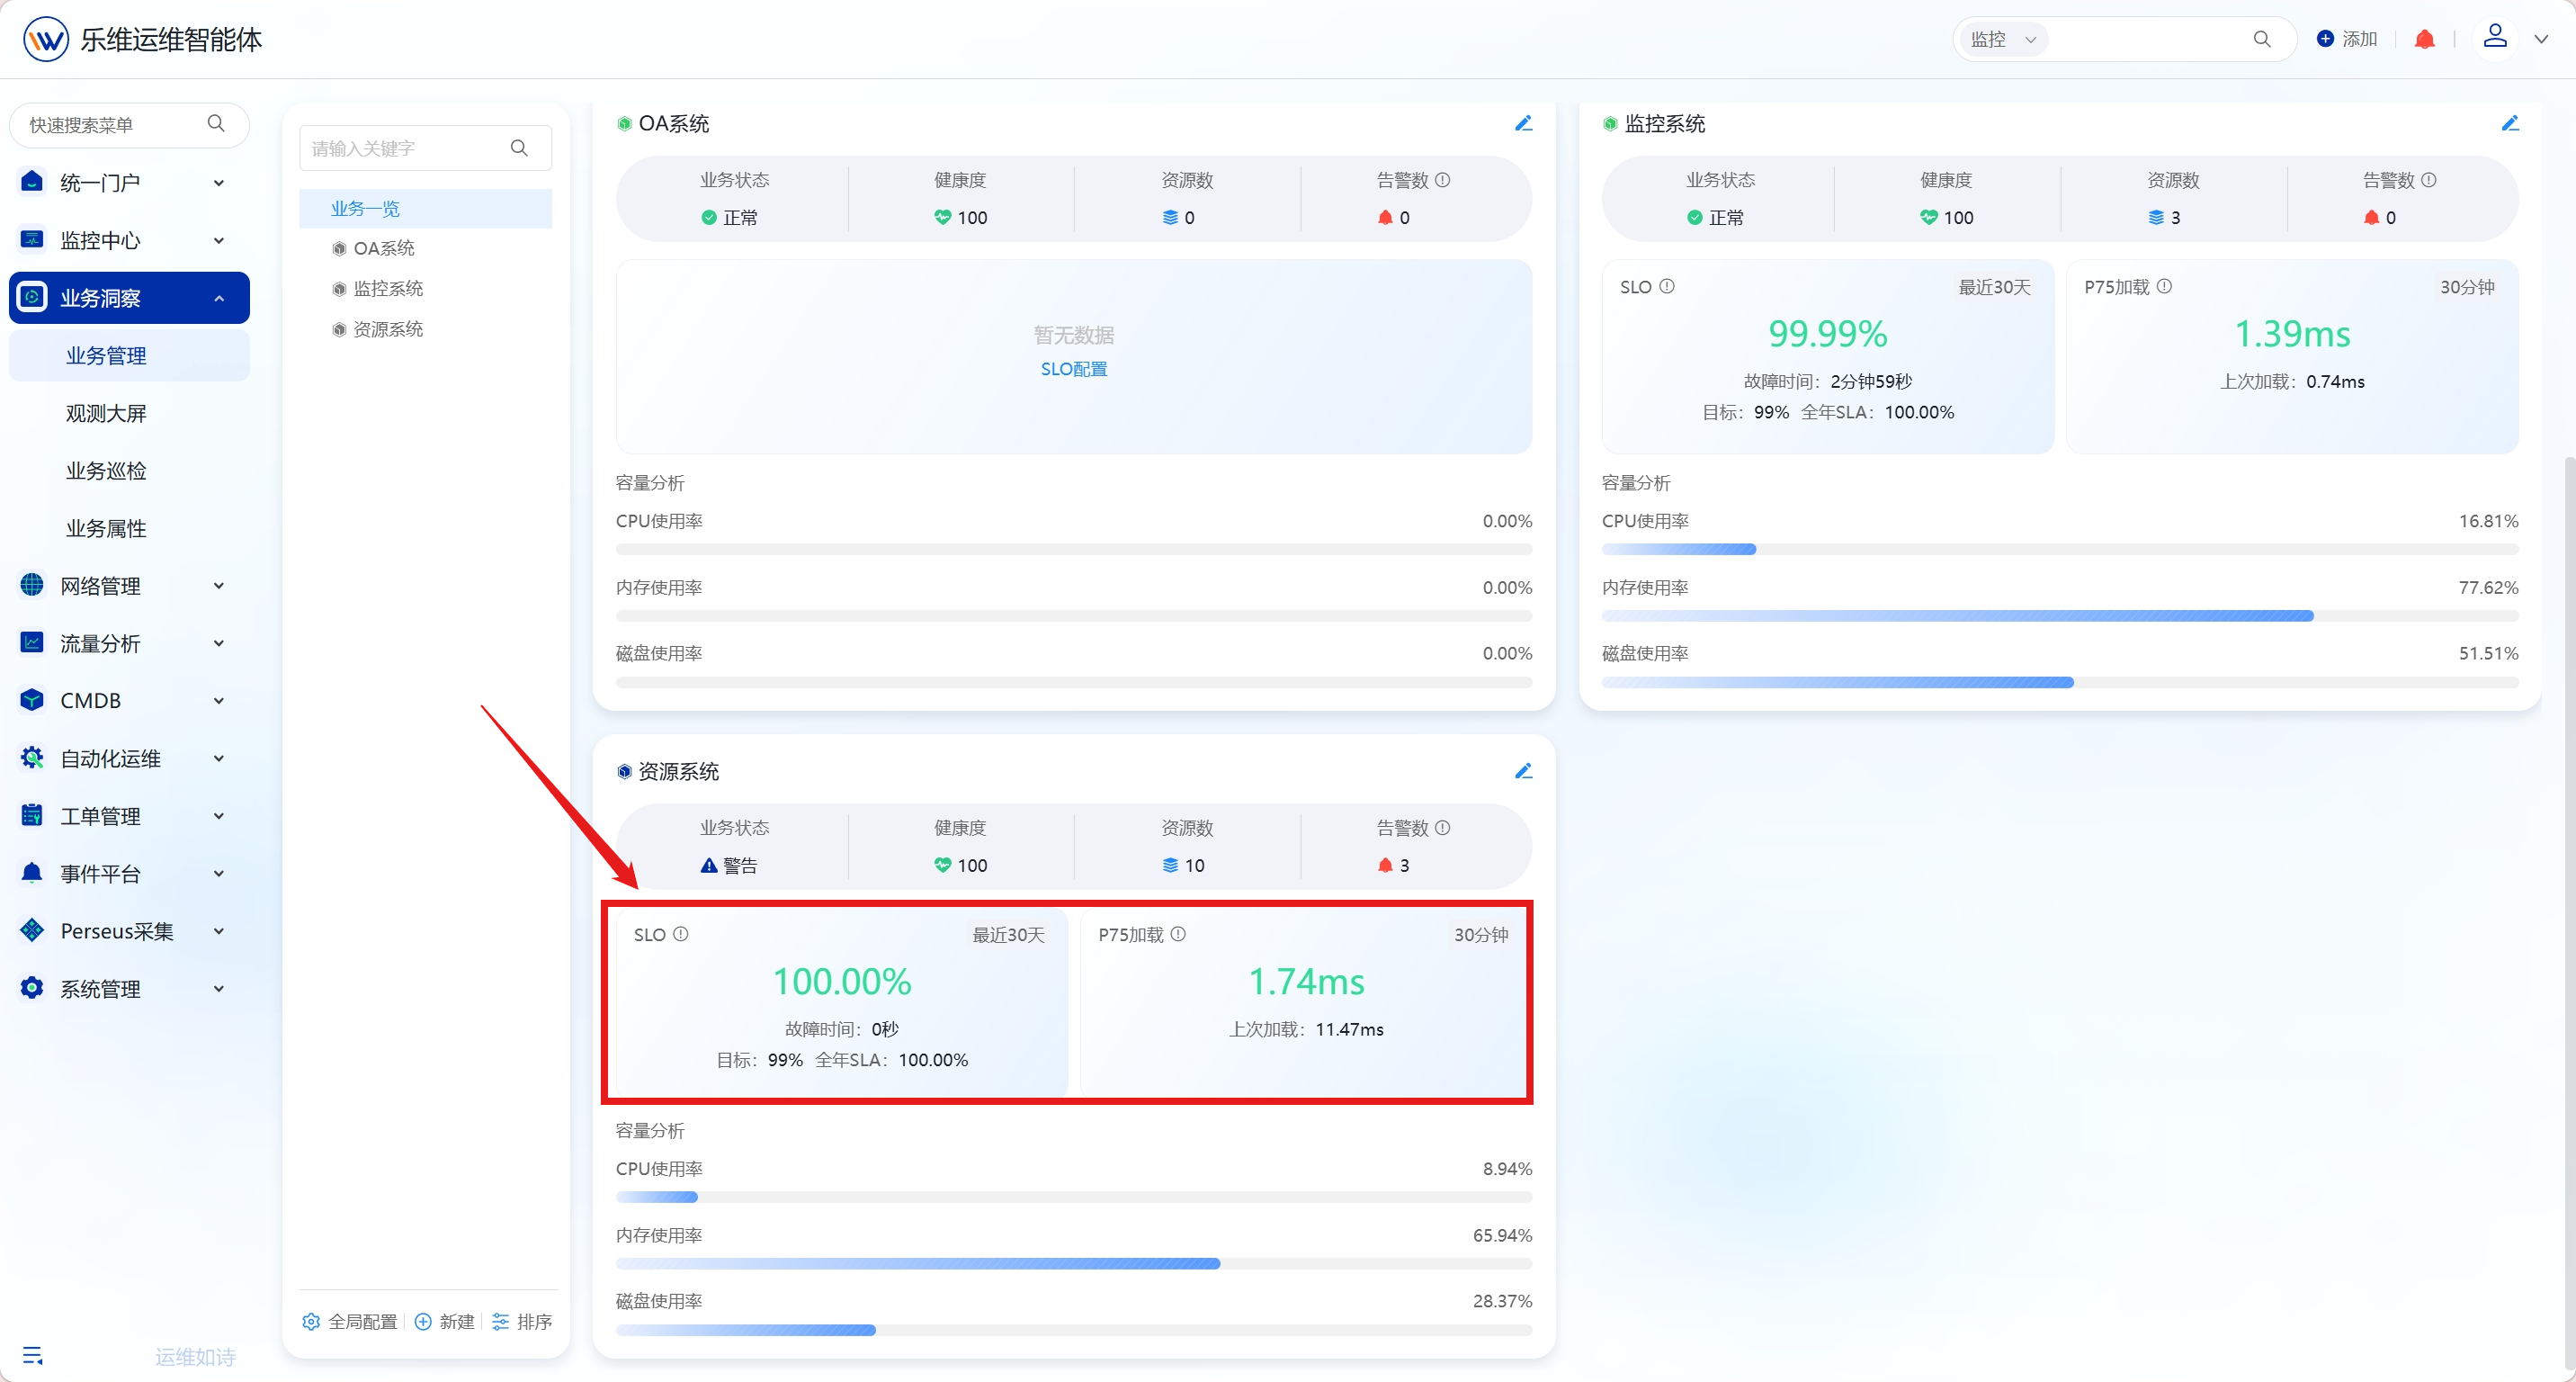The image size is (2576, 1382).
Task: Click the search magnifier in the top bar
Action: (2261, 39)
